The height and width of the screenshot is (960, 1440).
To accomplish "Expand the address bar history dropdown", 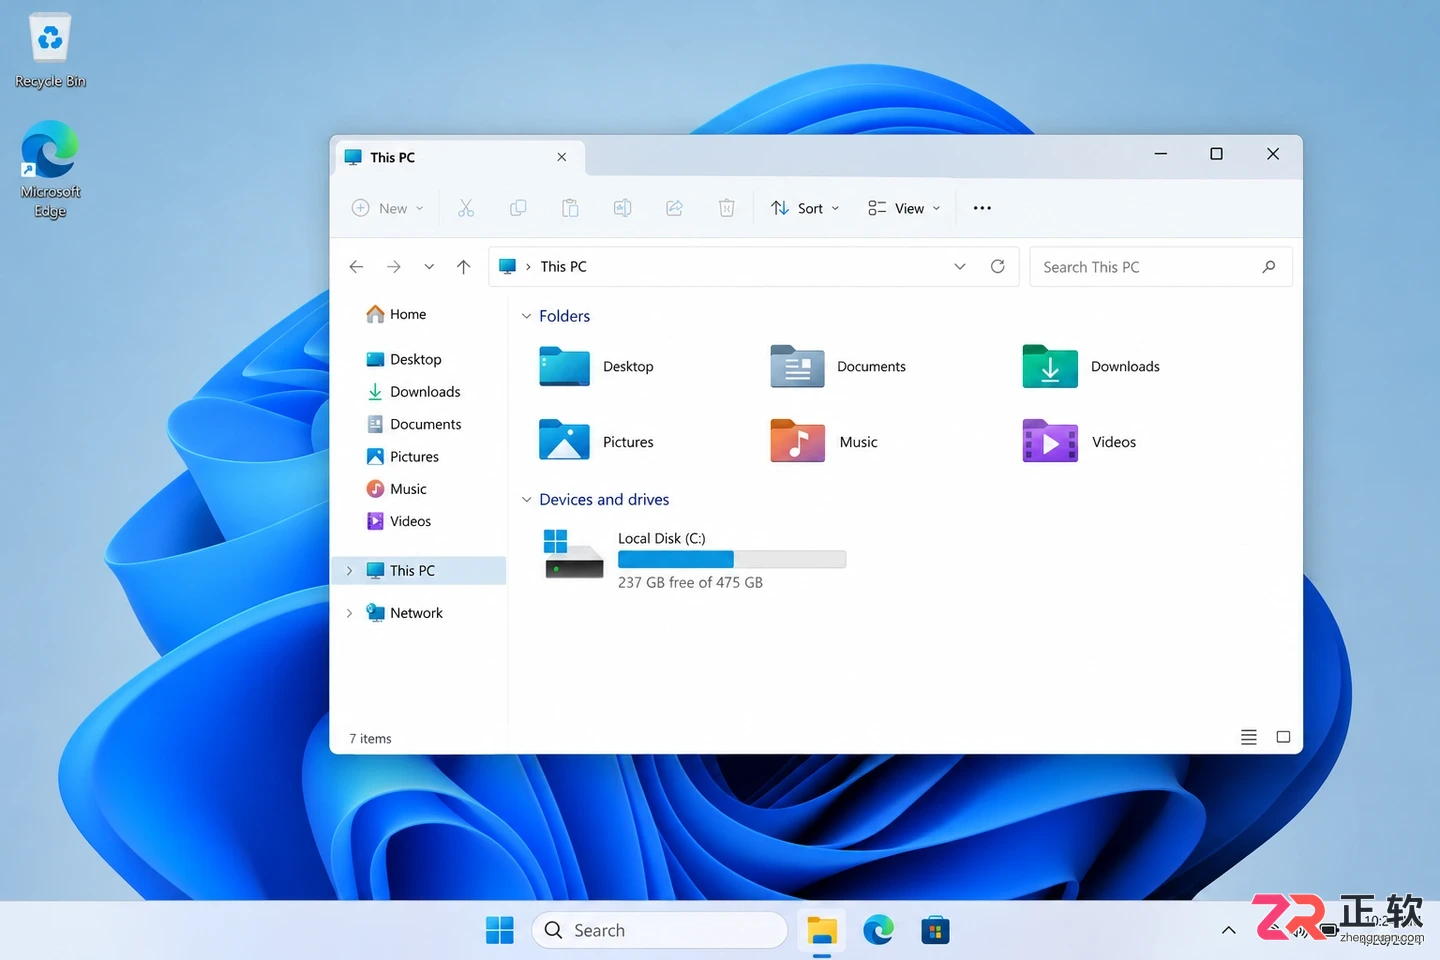I will [x=960, y=266].
